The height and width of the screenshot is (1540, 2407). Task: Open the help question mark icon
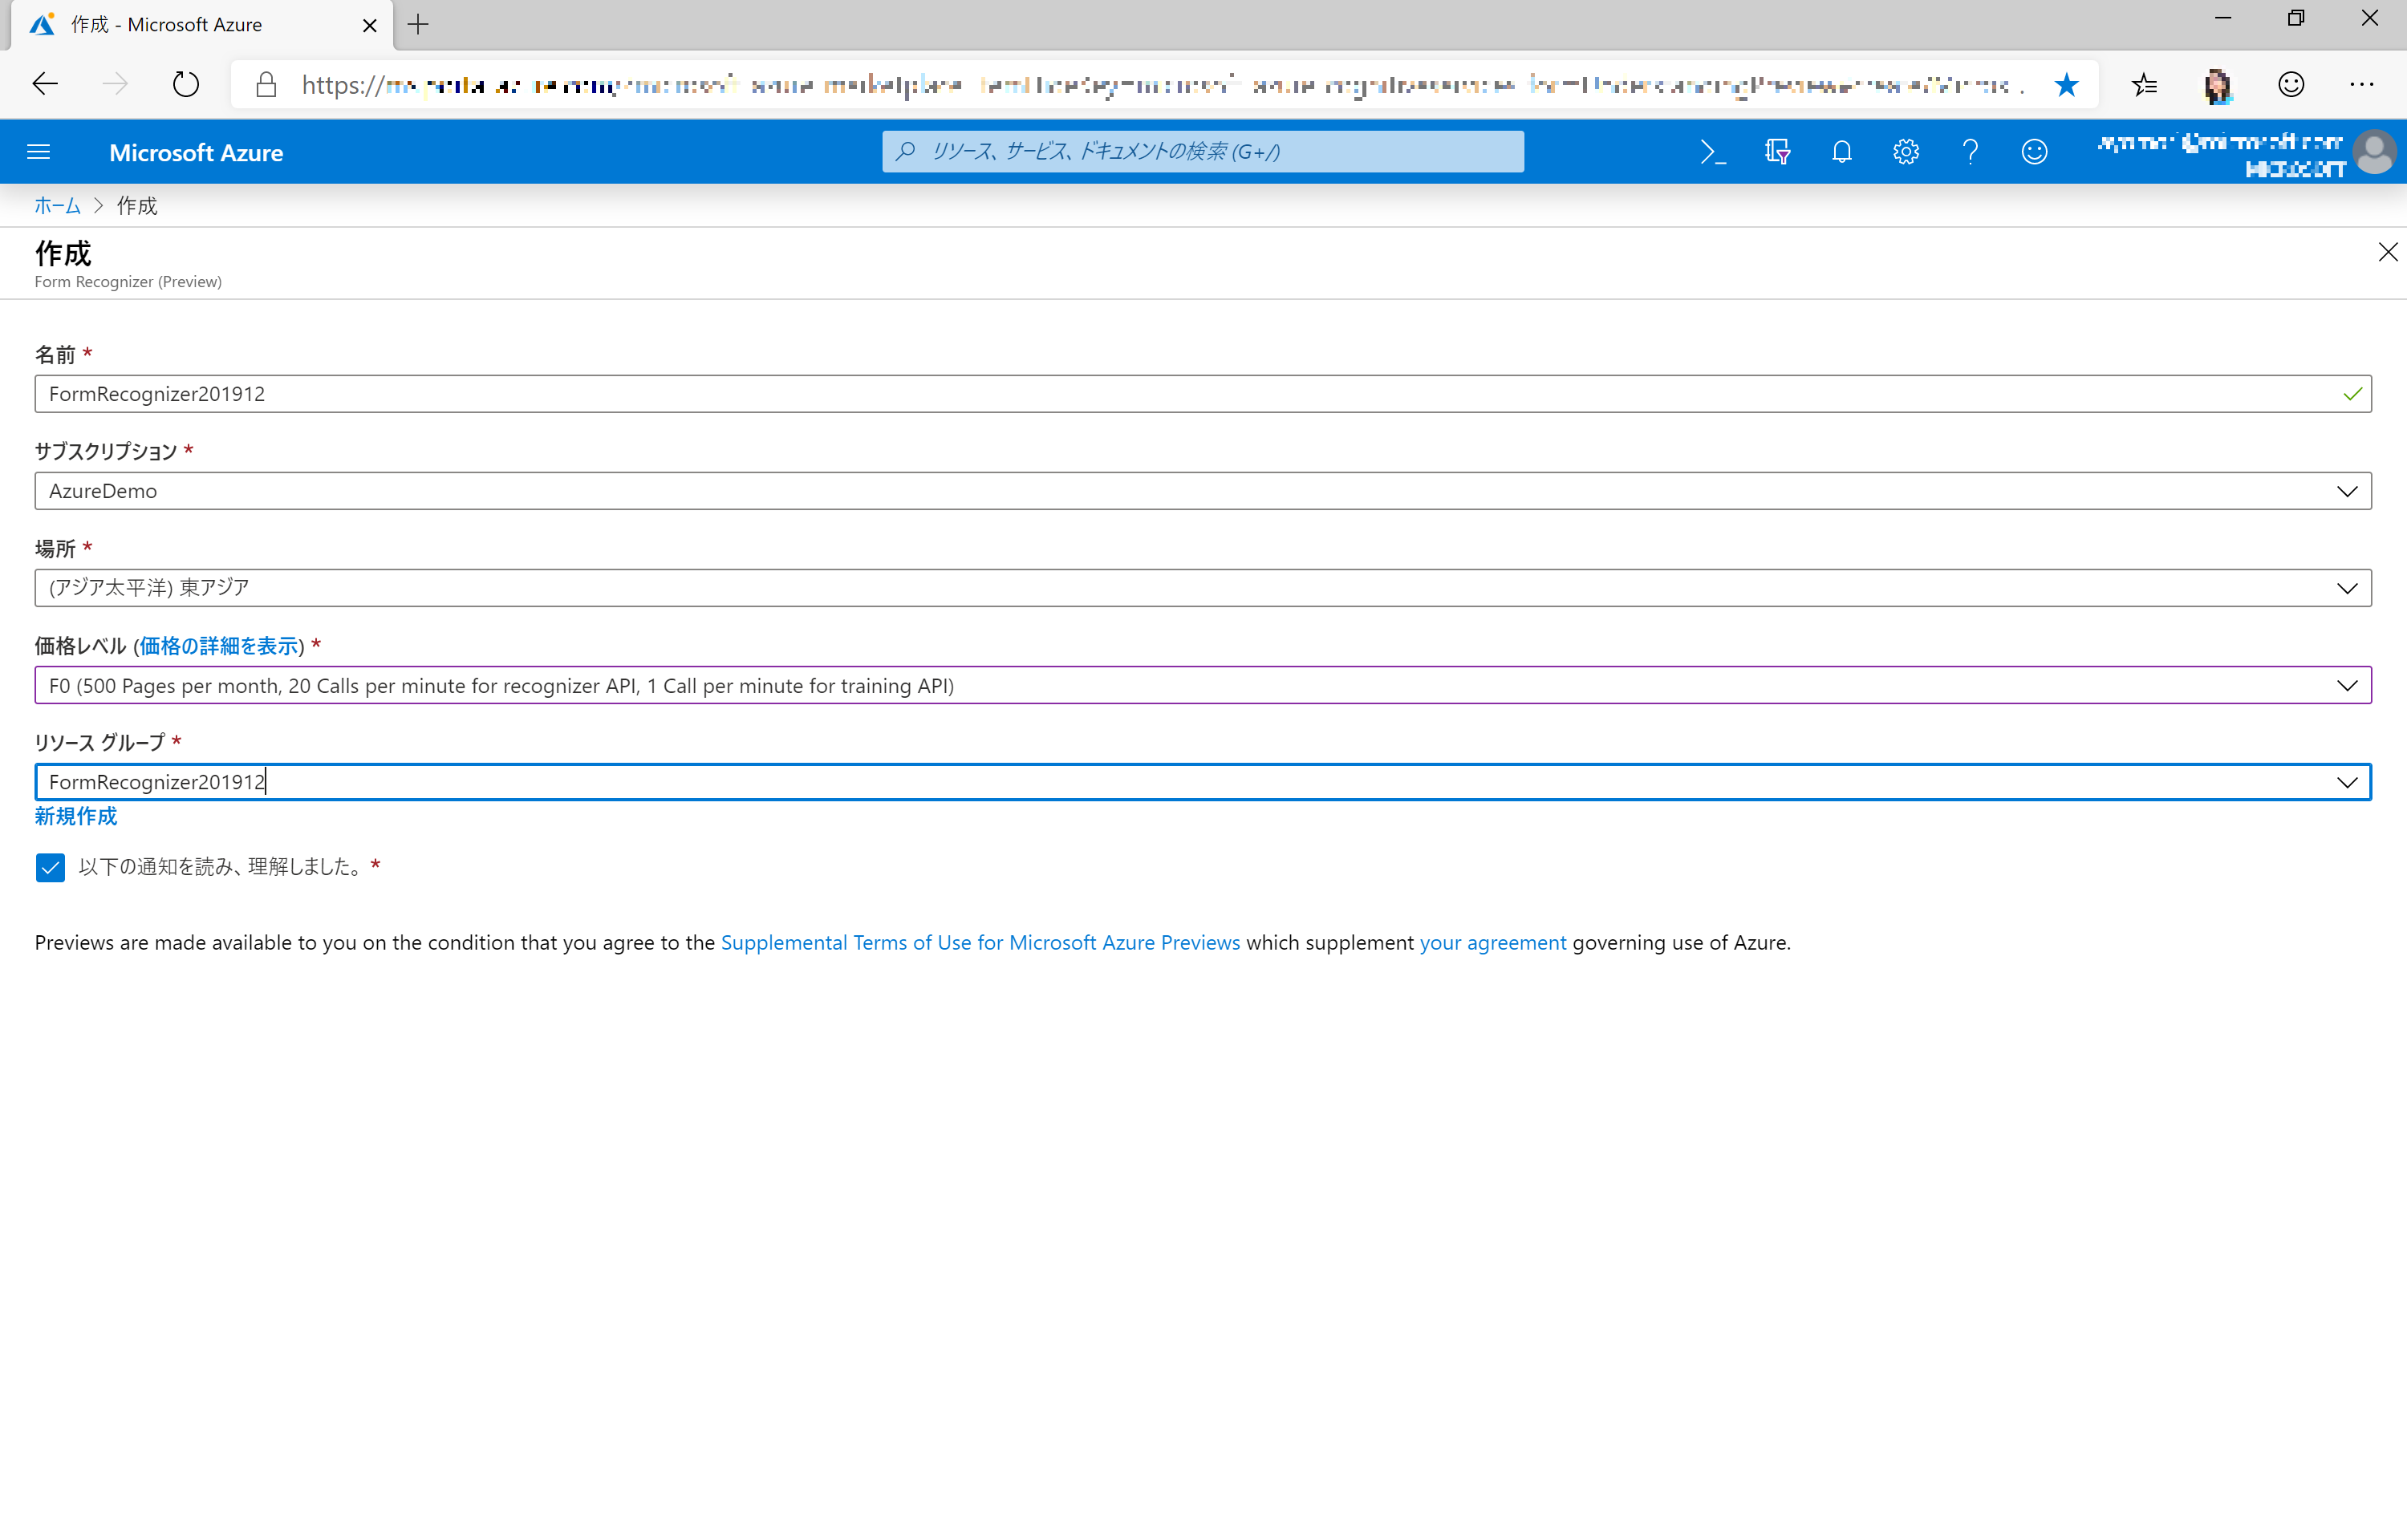pyautogui.click(x=1970, y=152)
